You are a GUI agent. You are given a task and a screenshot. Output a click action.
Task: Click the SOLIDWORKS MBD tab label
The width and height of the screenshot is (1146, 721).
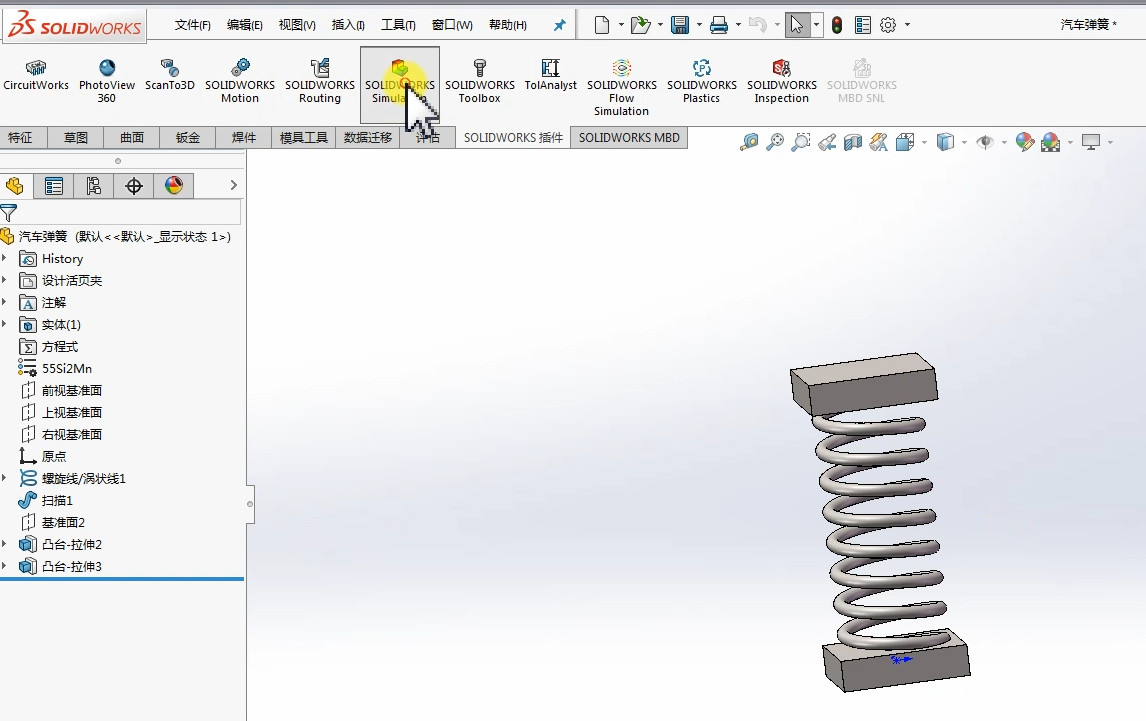click(629, 137)
